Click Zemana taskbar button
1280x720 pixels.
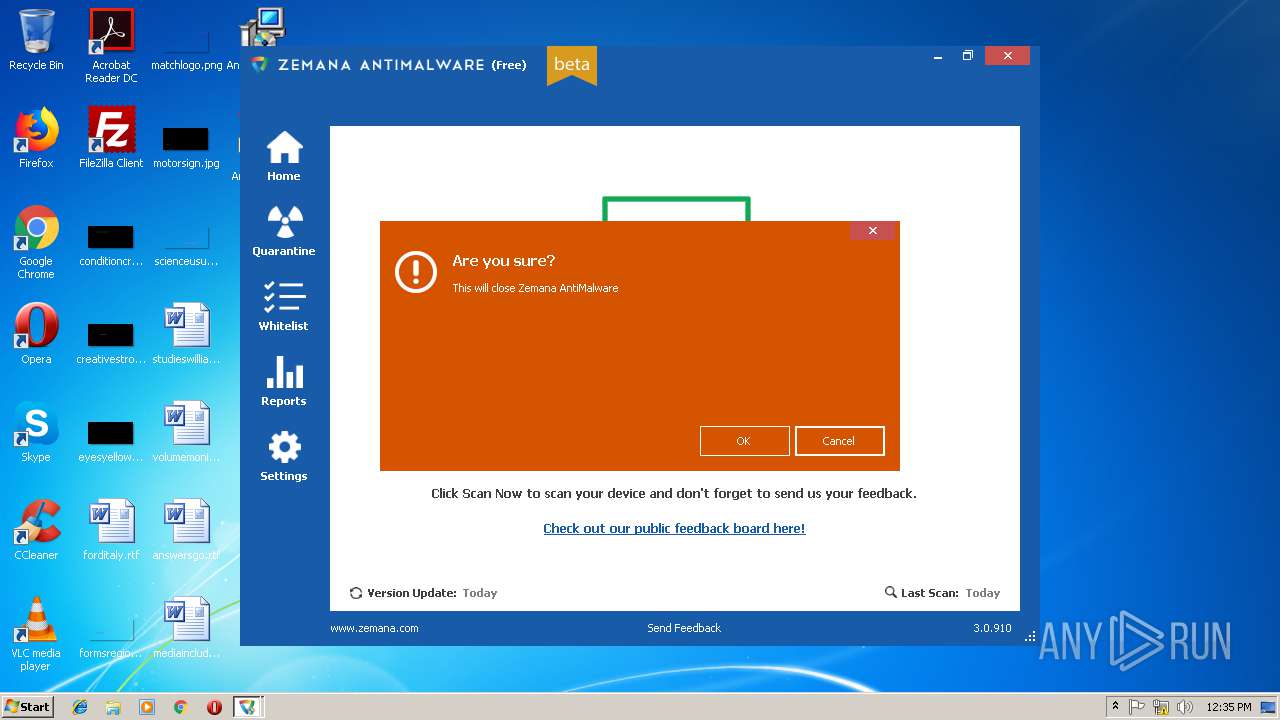247,707
